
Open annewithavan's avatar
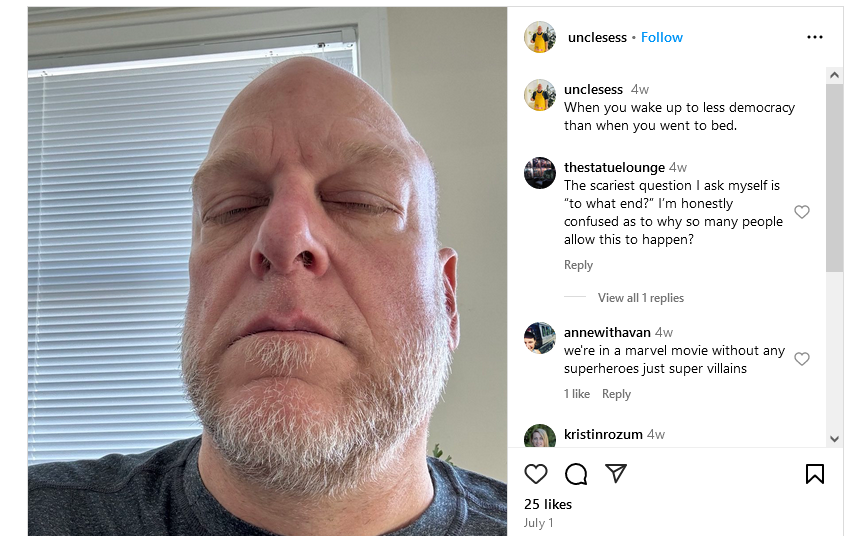(540, 338)
